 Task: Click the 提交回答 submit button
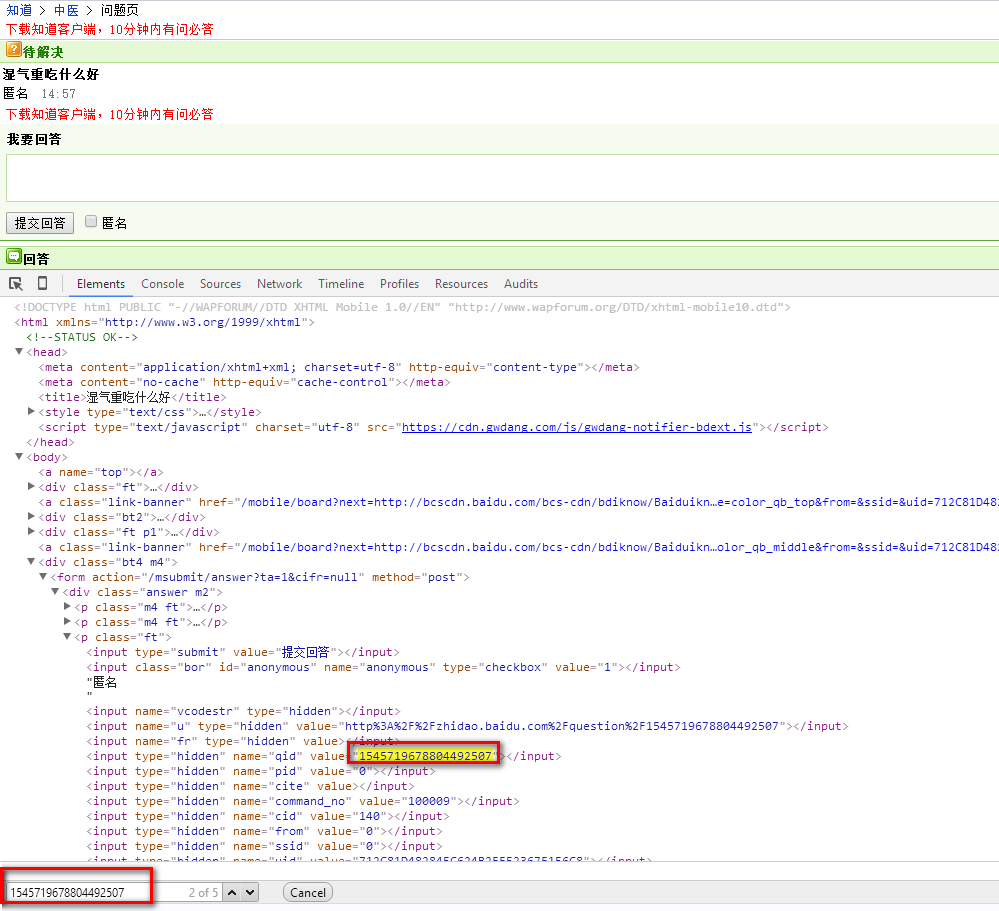pyautogui.click(x=40, y=223)
